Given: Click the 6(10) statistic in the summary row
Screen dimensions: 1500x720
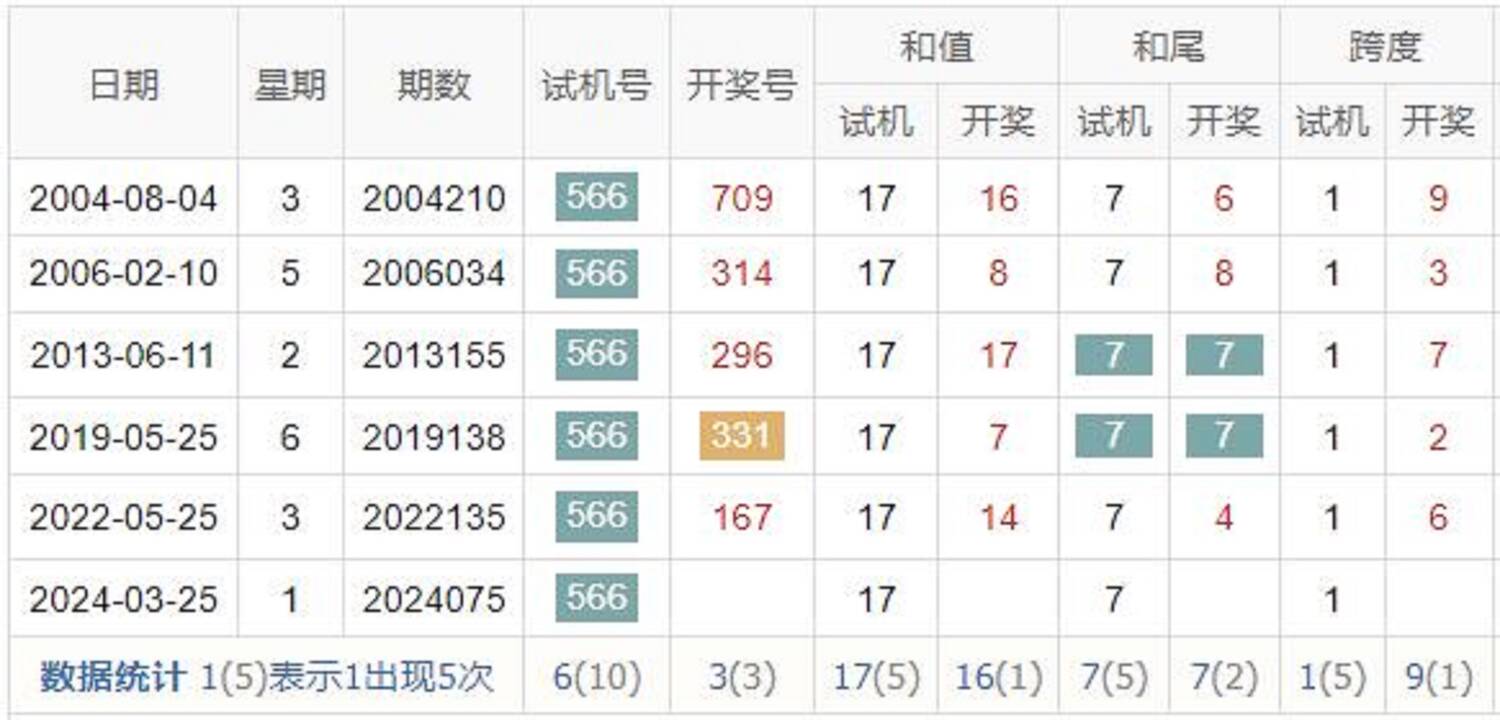Looking at the screenshot, I should pyautogui.click(x=596, y=677).
